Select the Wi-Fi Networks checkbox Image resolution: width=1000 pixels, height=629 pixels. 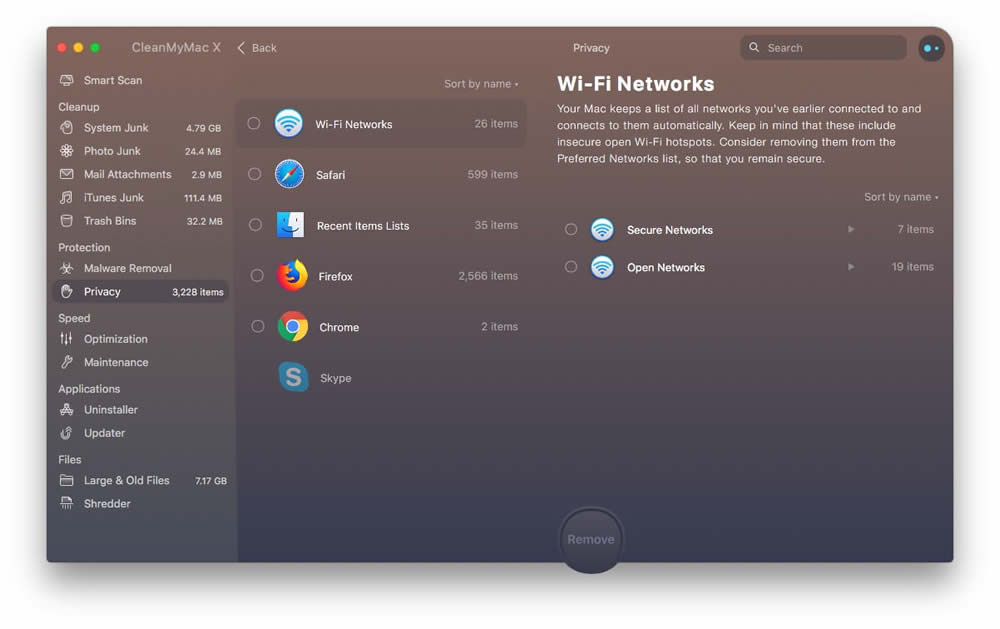pyautogui.click(x=254, y=124)
